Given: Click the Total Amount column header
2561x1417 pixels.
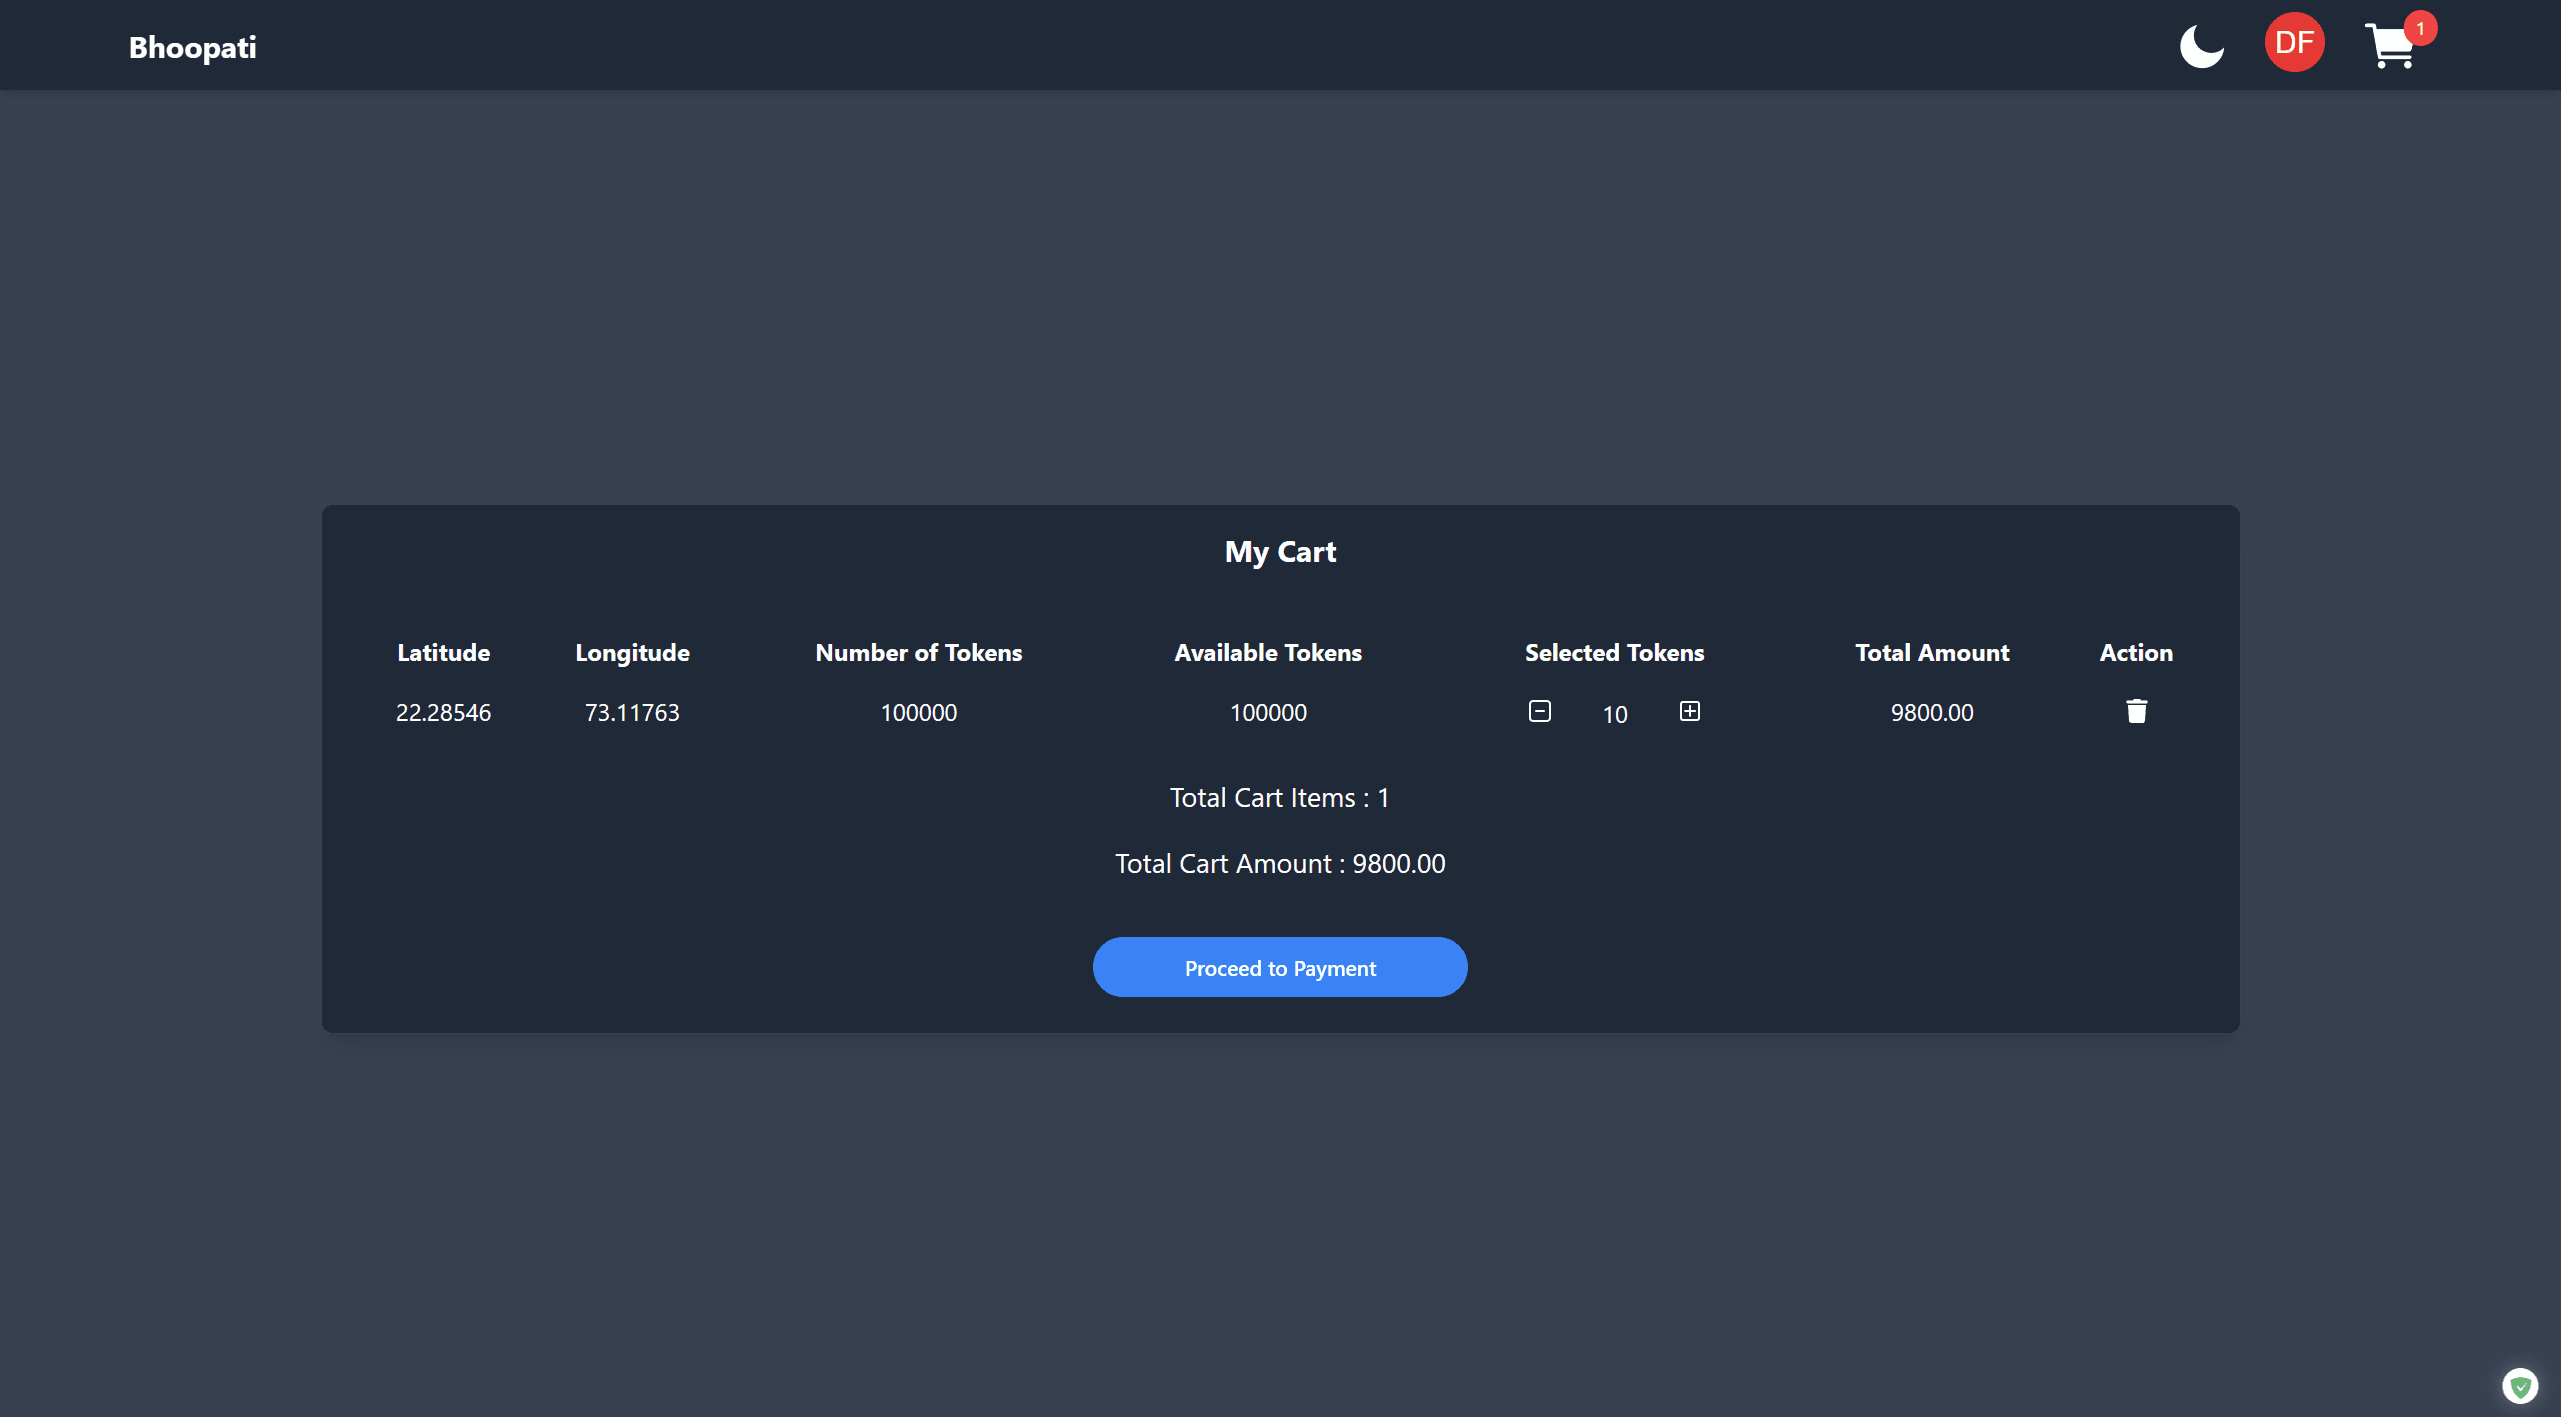Looking at the screenshot, I should (x=1932, y=652).
